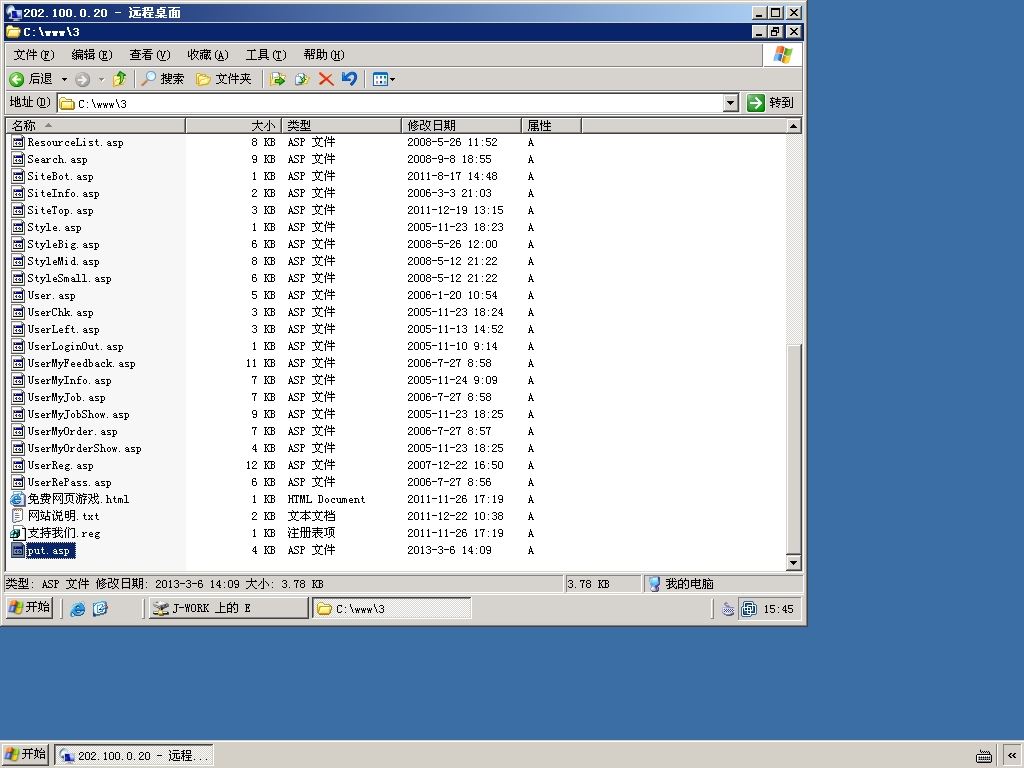Click the green Back (后退) button

pyautogui.click(x=31, y=79)
